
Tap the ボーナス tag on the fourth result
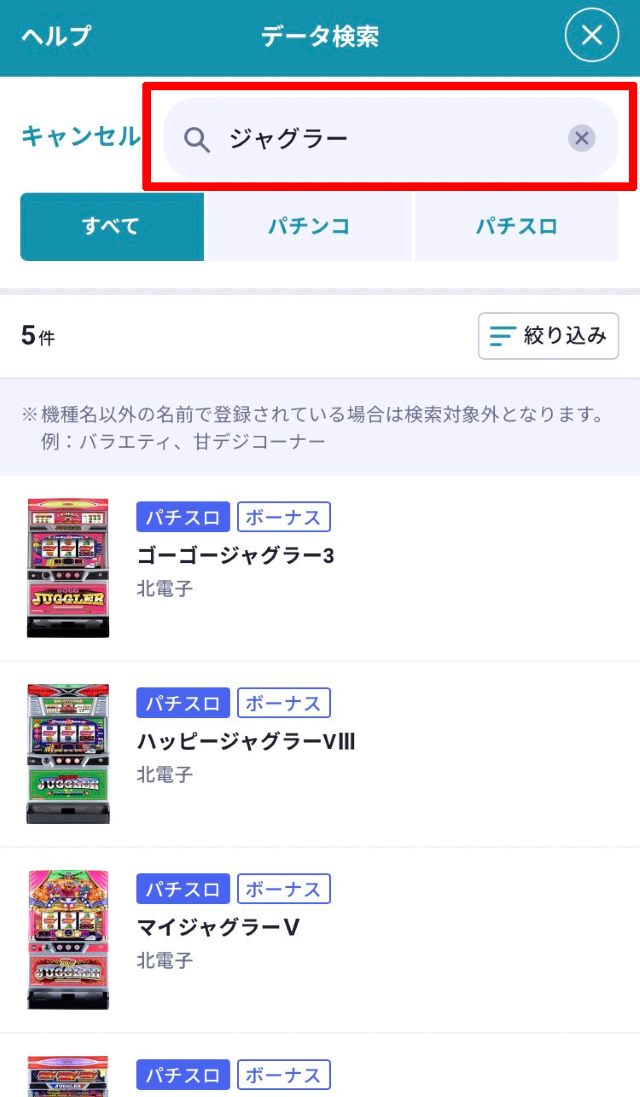tap(284, 1075)
